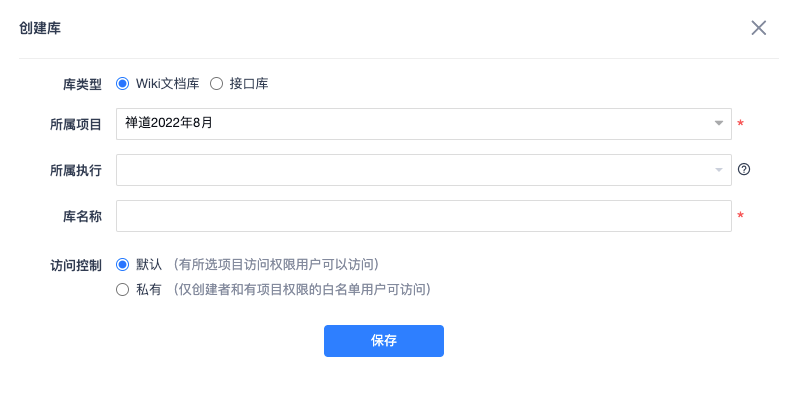Expand the 所属执行 dropdown arrow

(718, 170)
